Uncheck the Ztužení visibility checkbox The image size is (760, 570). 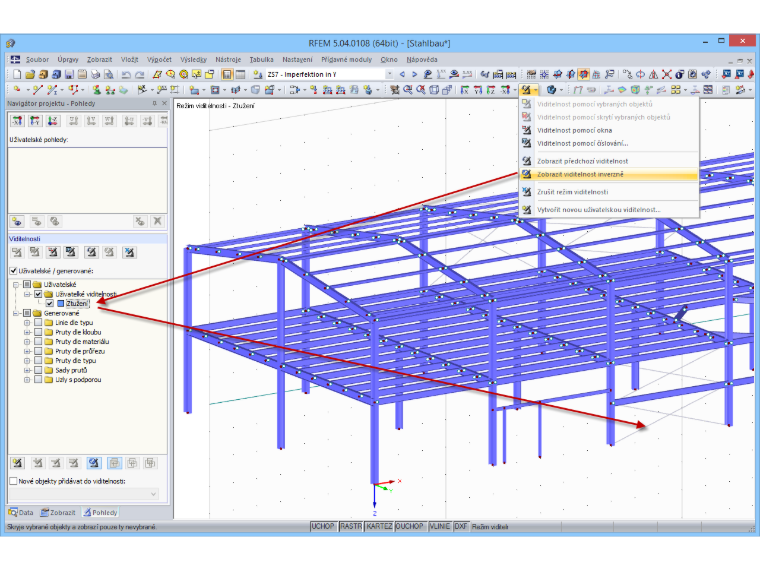[49, 303]
